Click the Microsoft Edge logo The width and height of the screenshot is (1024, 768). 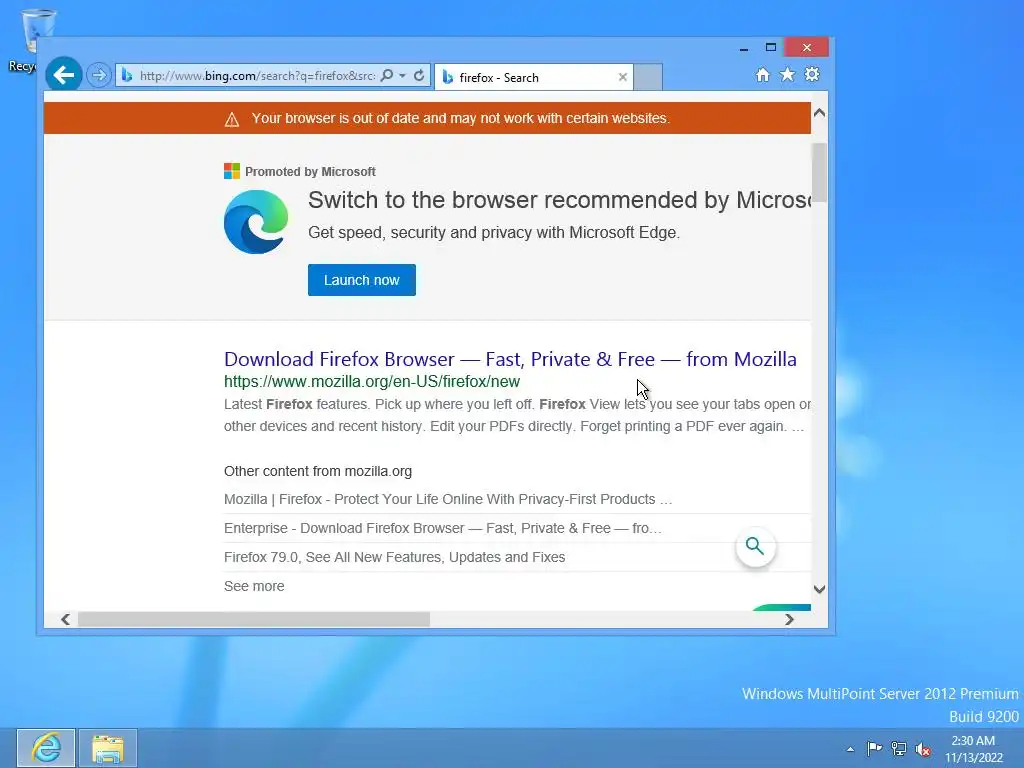(255, 222)
